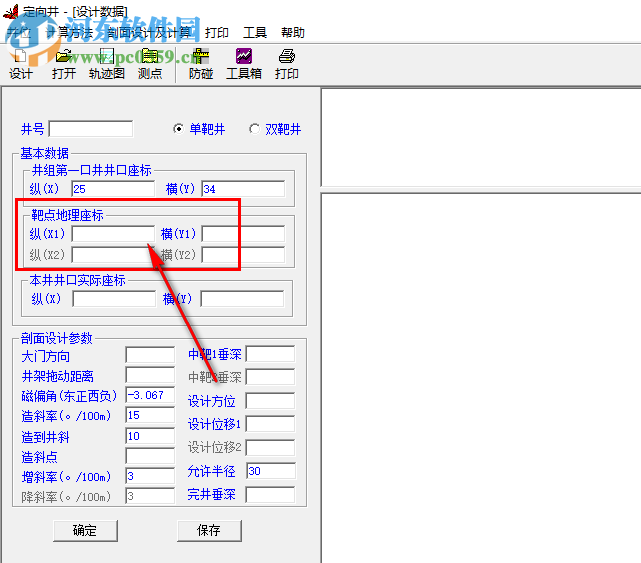641x563 pixels.
Task: Open the 计算方法 menu
Action: [69, 33]
